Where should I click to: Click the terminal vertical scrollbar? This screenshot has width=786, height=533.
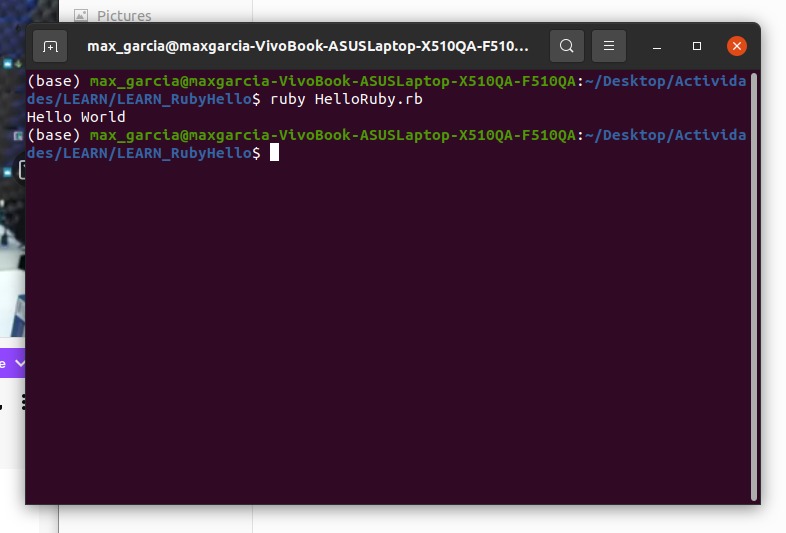(753, 286)
